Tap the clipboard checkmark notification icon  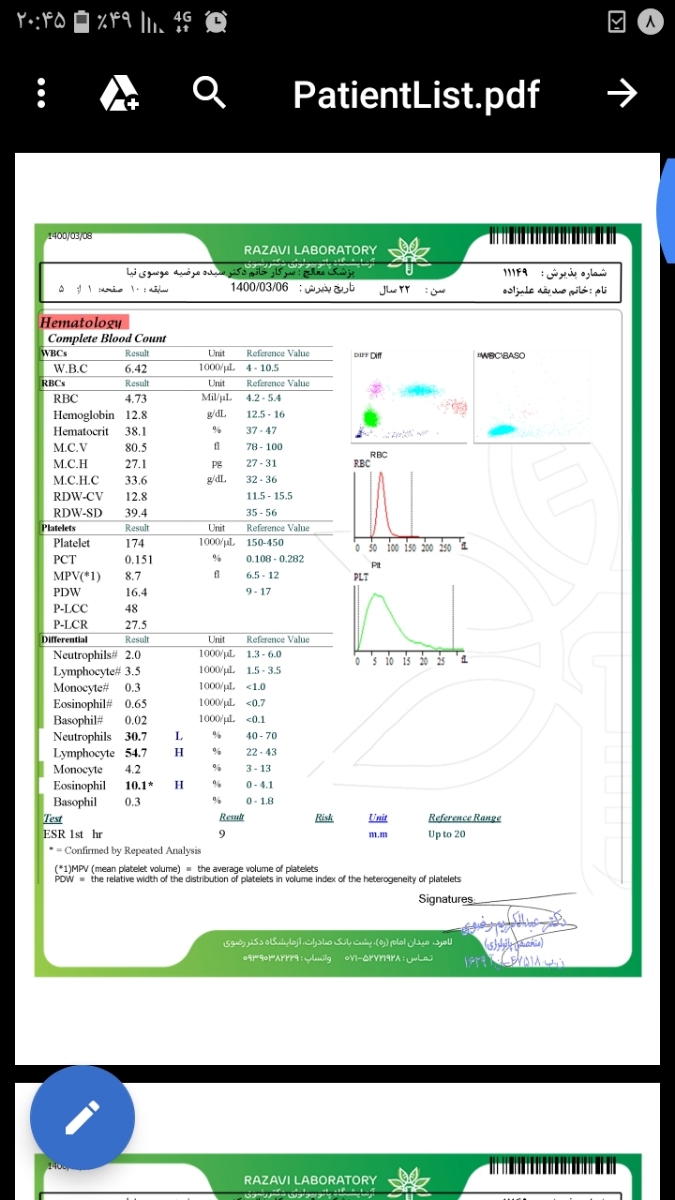(618, 21)
